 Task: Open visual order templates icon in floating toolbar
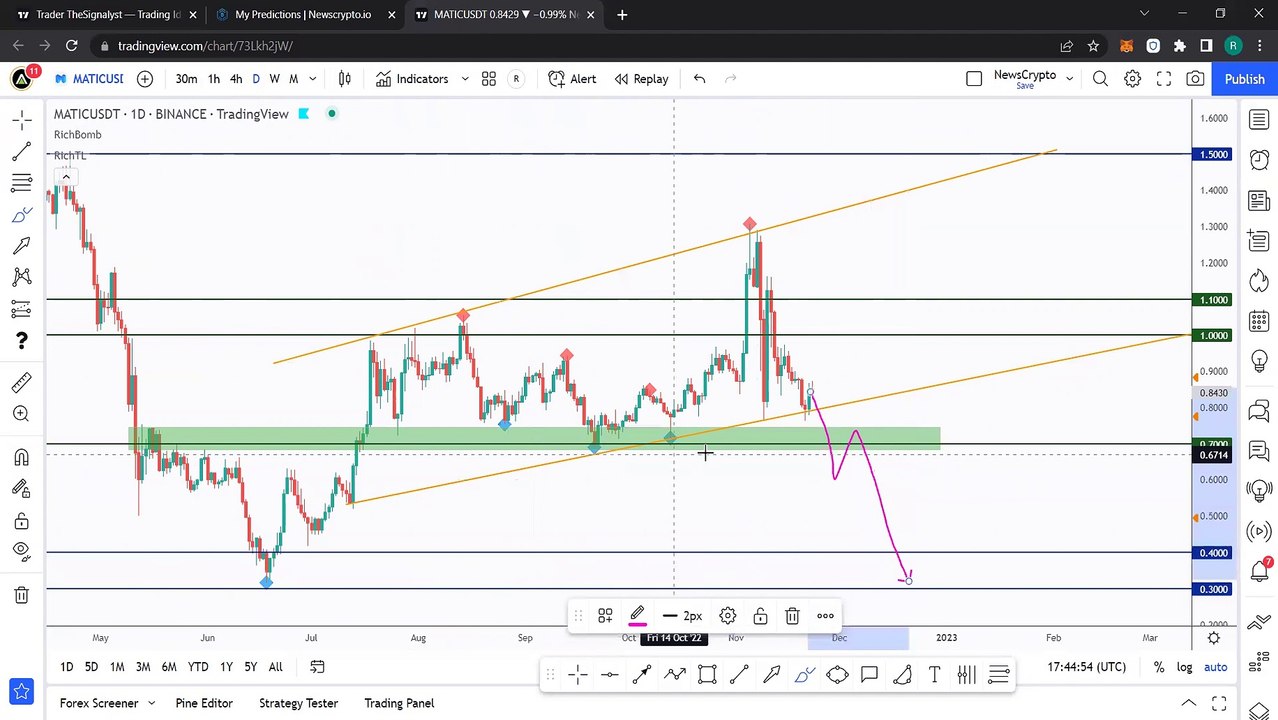(x=605, y=616)
